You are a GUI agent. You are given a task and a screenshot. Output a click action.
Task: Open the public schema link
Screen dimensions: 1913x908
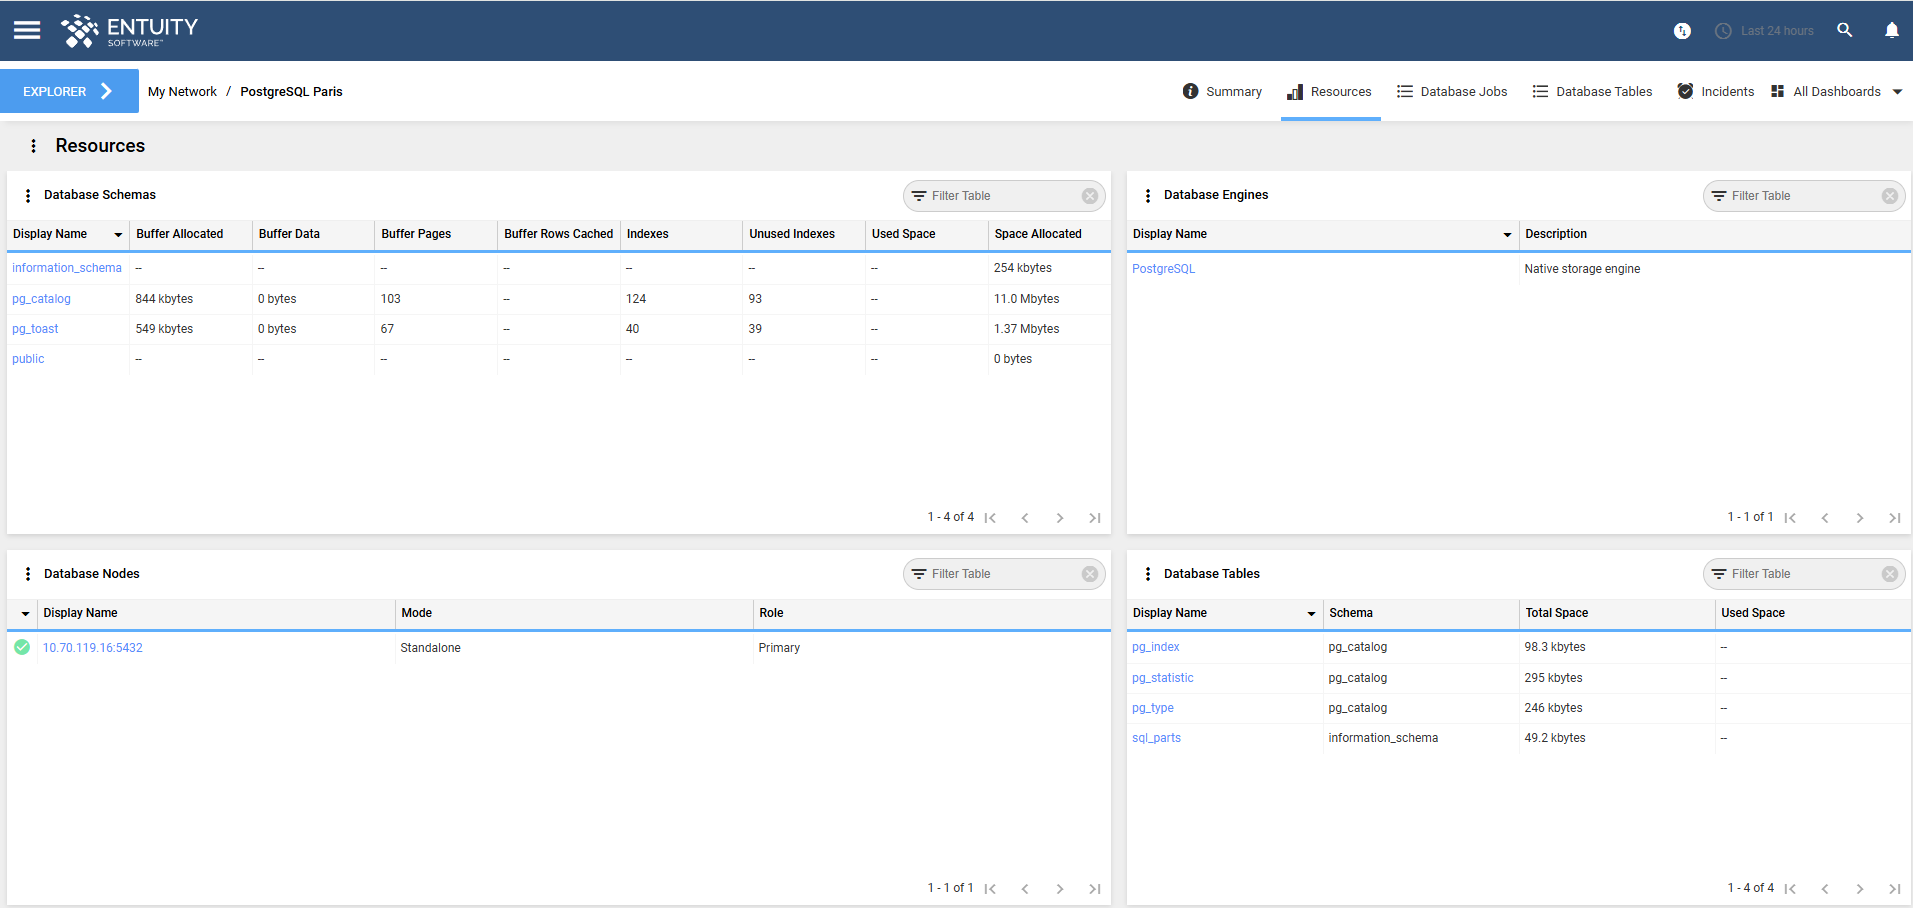[x=28, y=359]
